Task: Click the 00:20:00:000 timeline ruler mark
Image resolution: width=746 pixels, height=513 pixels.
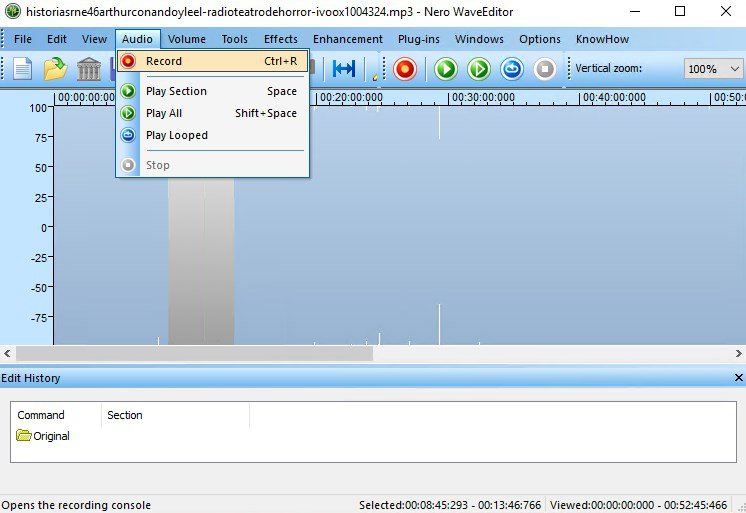Action: 351,98
